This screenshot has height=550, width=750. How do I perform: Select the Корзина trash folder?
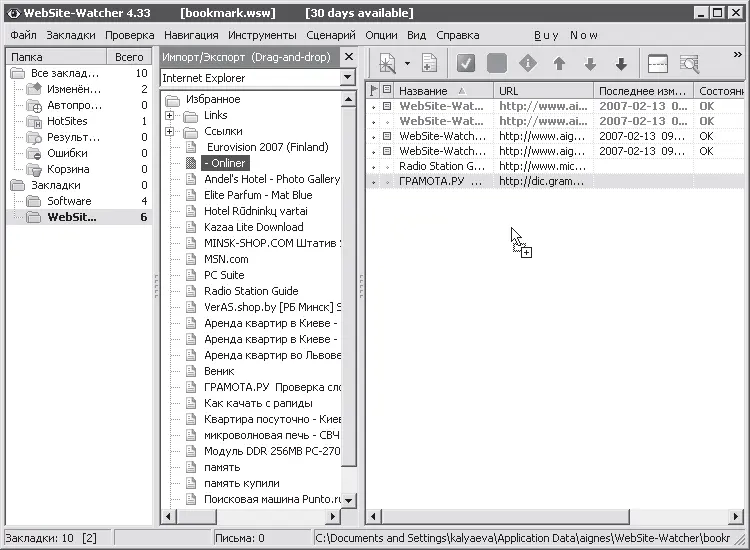[x=67, y=169]
